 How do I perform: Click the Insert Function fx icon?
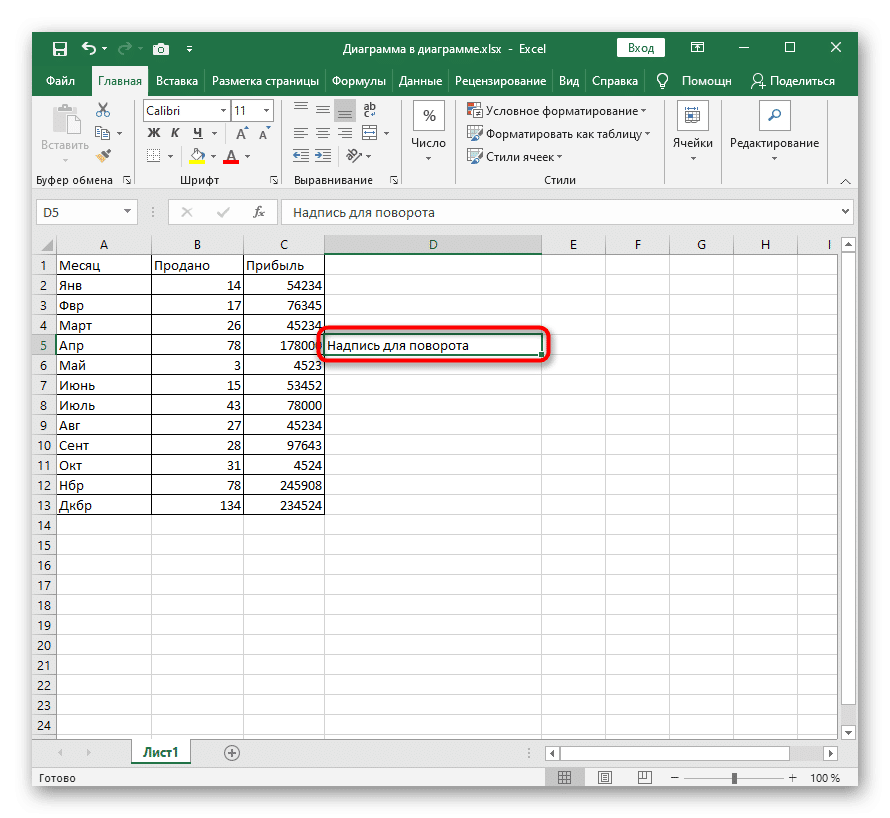click(258, 212)
